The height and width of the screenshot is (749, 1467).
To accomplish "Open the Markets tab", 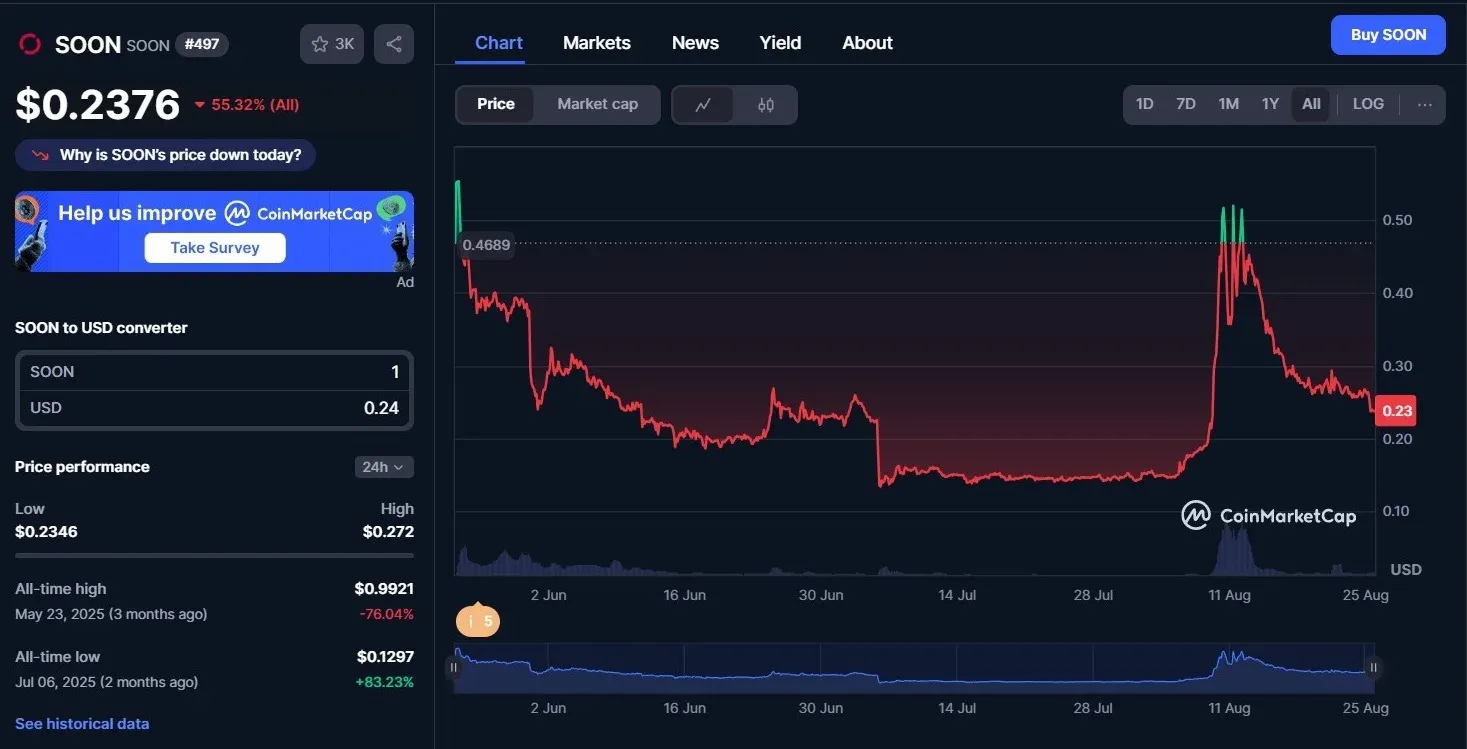I will coord(597,43).
